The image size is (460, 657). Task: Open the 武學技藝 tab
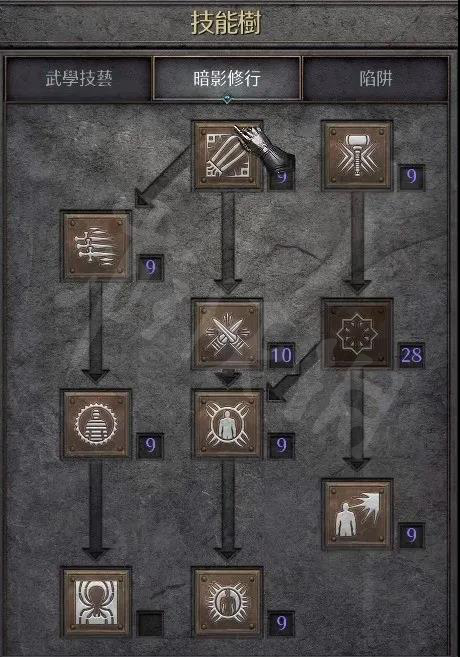78,78
